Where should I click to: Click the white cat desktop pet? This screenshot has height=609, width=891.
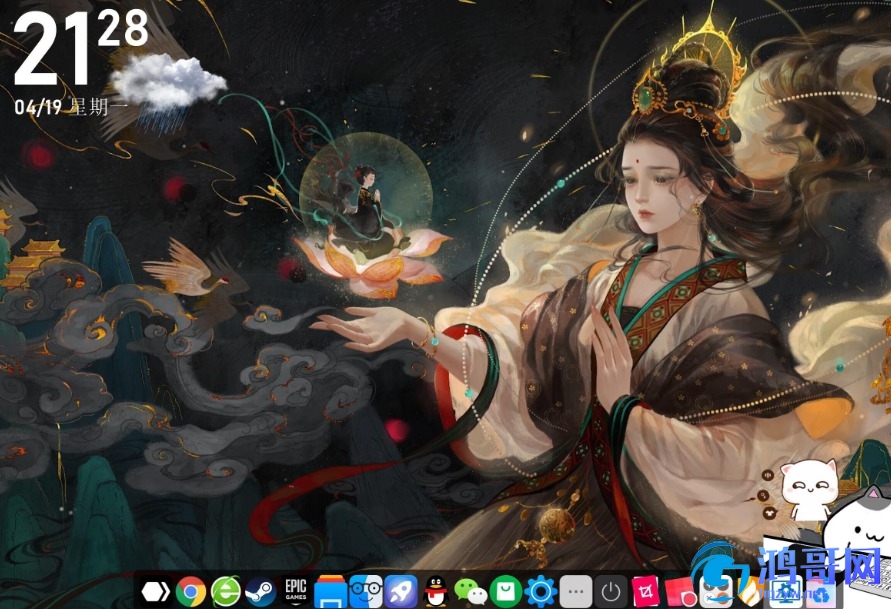[x=810, y=489]
